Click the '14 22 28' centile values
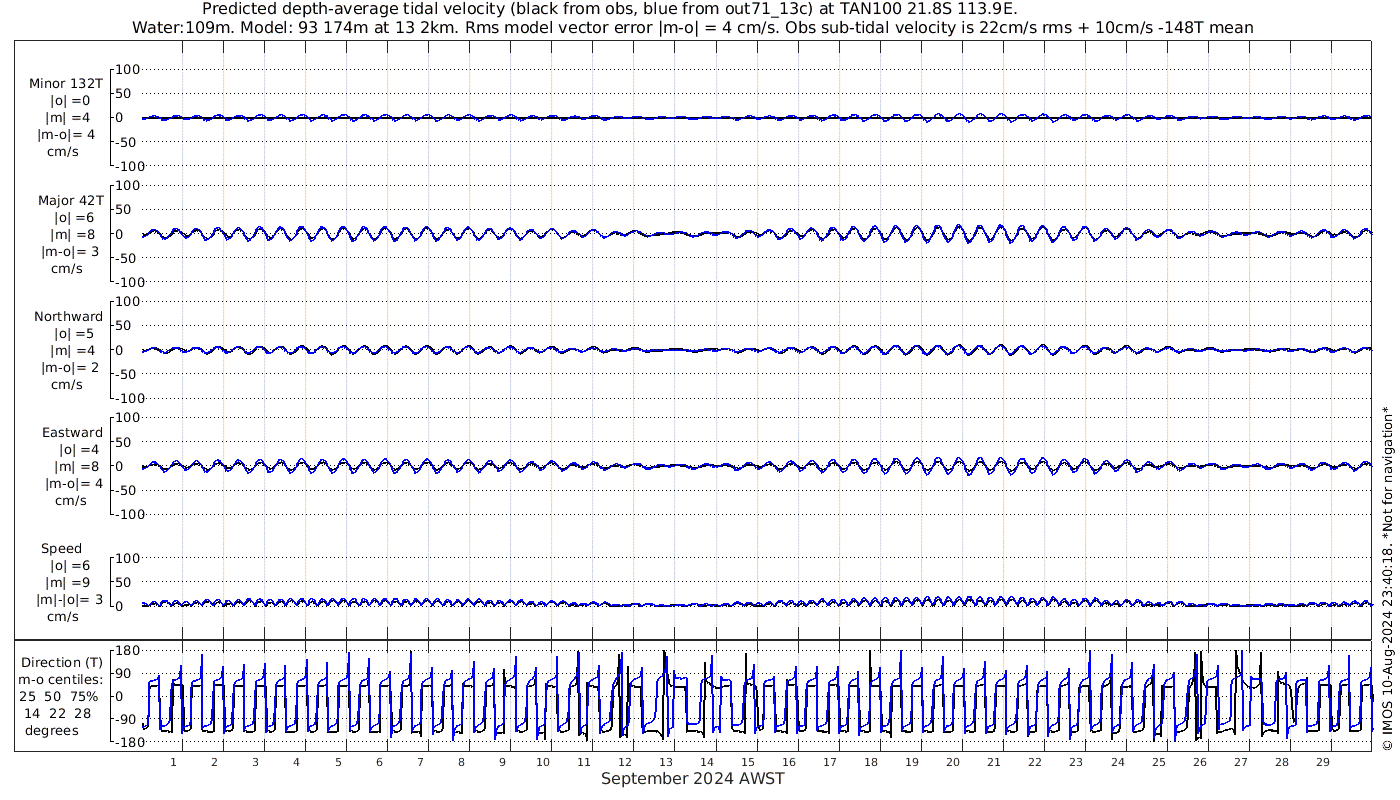1400x800 pixels. click(57, 713)
